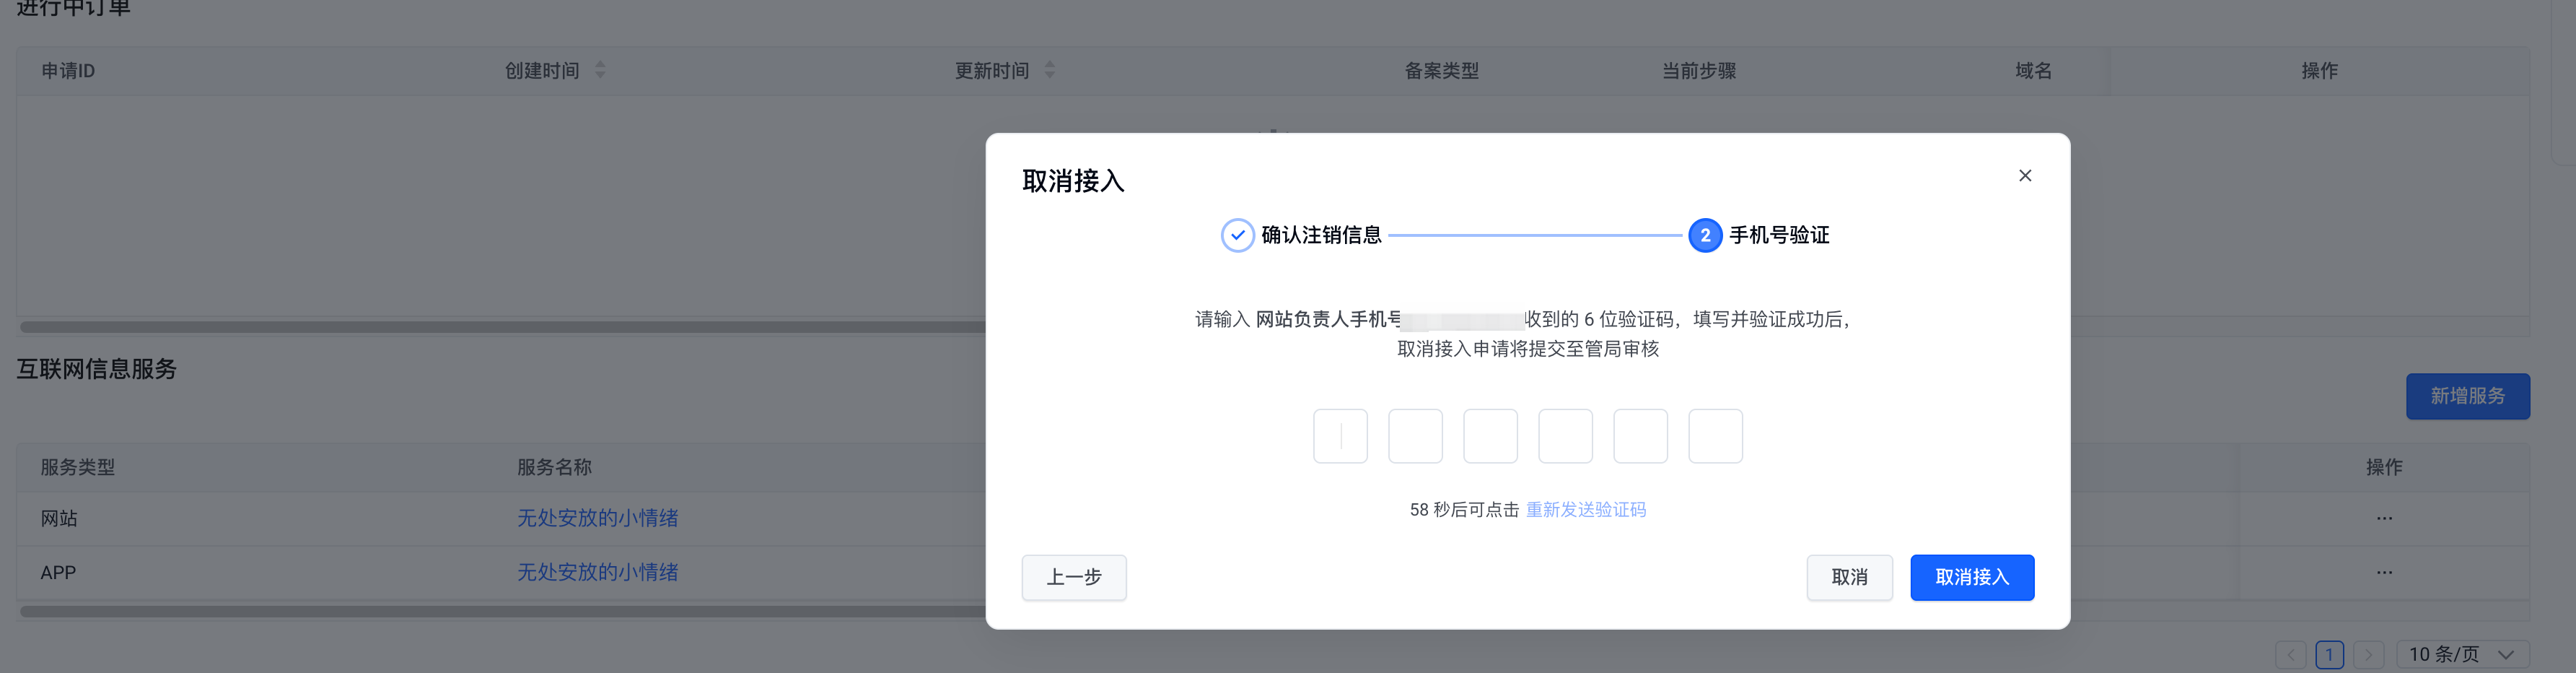Select page 1 in pagination
The image size is (2576, 673).
(2329, 655)
